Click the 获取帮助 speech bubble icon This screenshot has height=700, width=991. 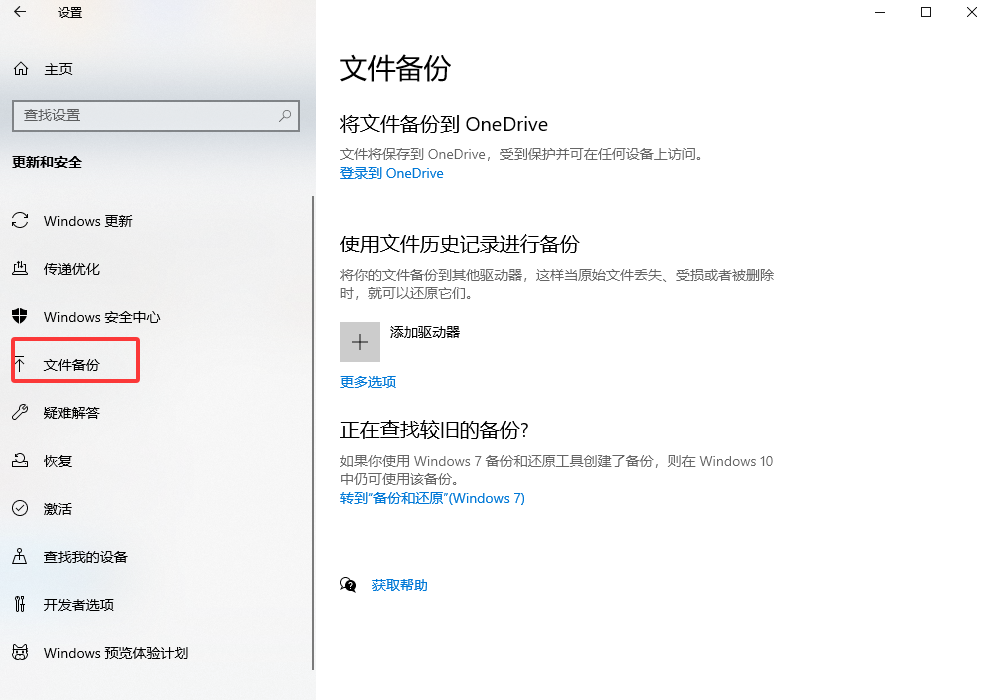pyautogui.click(x=348, y=584)
